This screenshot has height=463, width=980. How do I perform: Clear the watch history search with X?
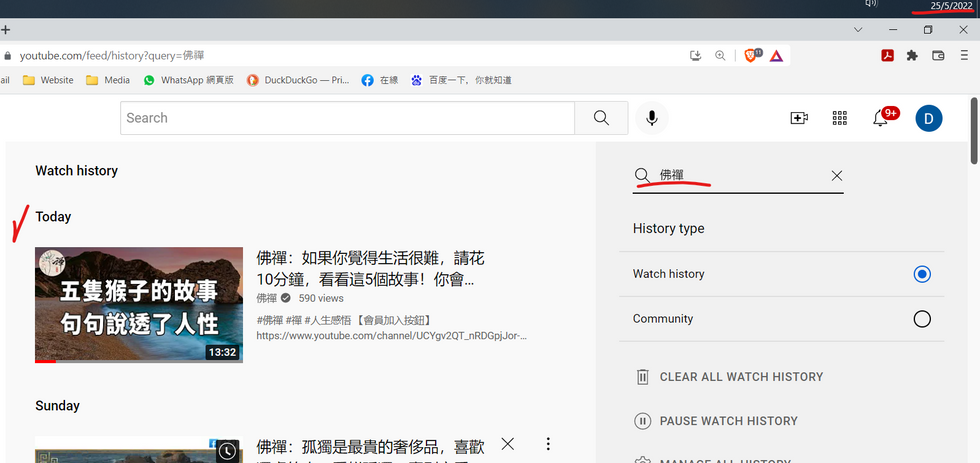pyautogui.click(x=837, y=176)
